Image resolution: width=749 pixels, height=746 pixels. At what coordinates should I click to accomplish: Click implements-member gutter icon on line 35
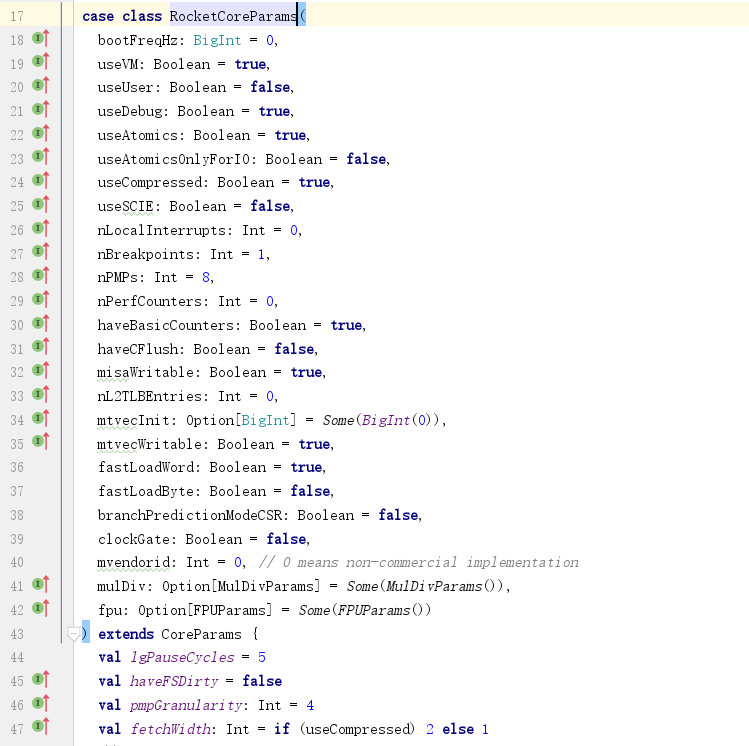coord(41,441)
